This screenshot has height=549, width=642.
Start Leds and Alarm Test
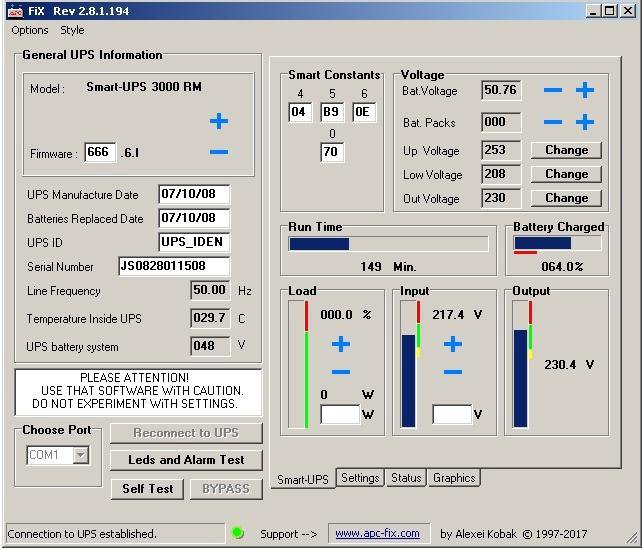tap(186, 460)
